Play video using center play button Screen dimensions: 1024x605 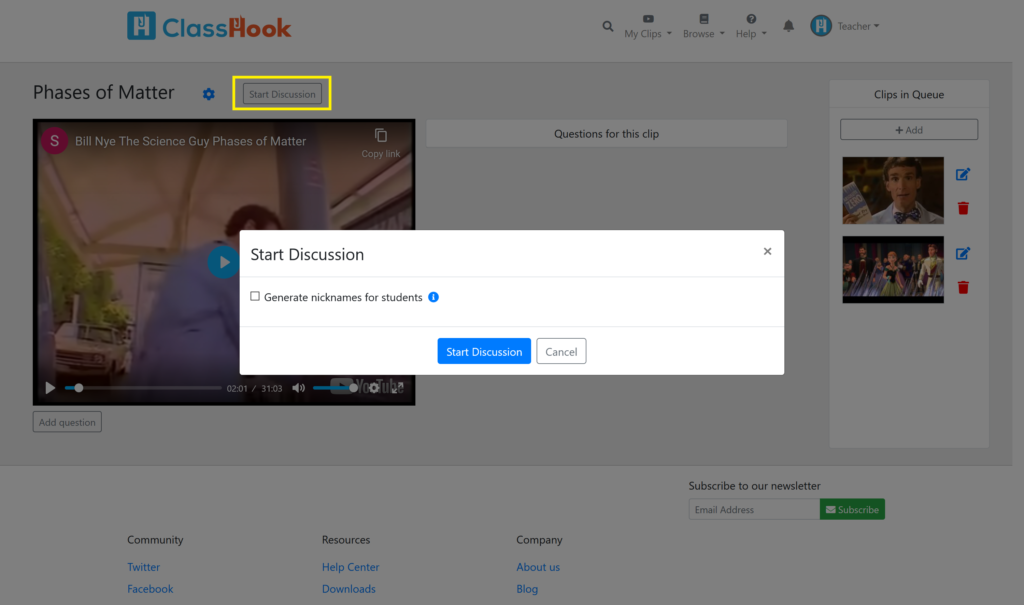(223, 262)
